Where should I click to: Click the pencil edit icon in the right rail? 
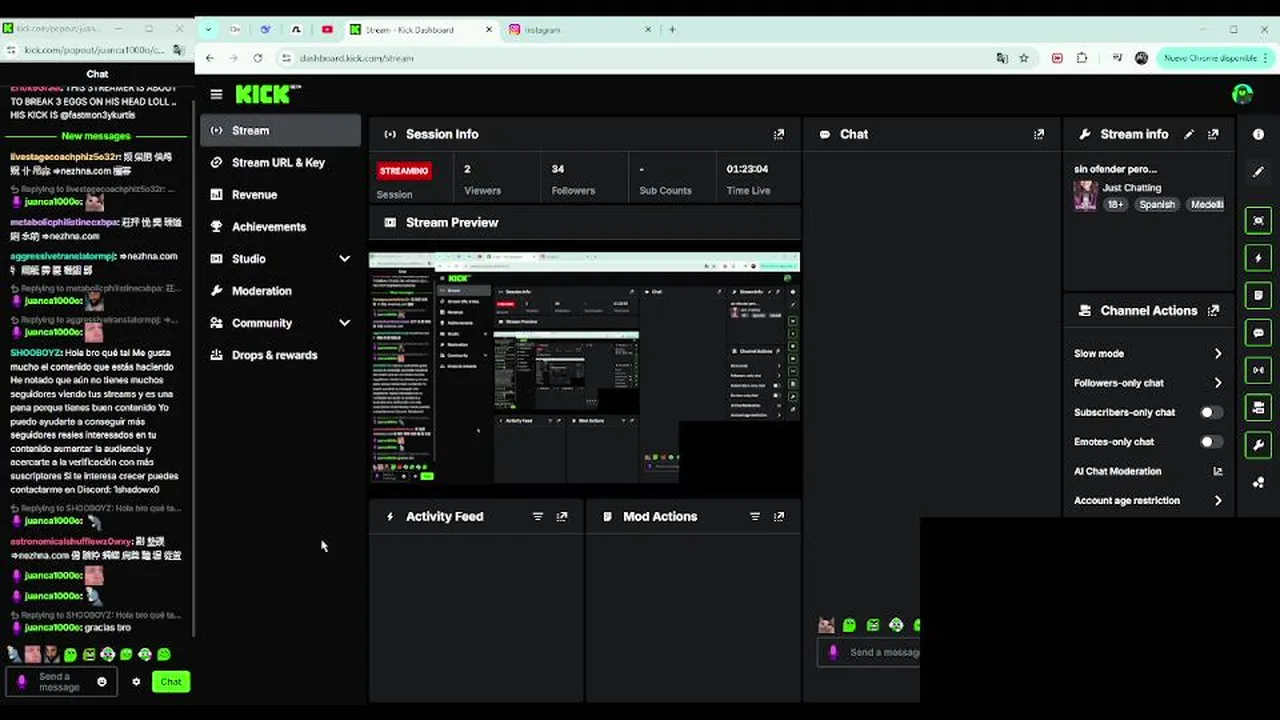click(1258, 172)
